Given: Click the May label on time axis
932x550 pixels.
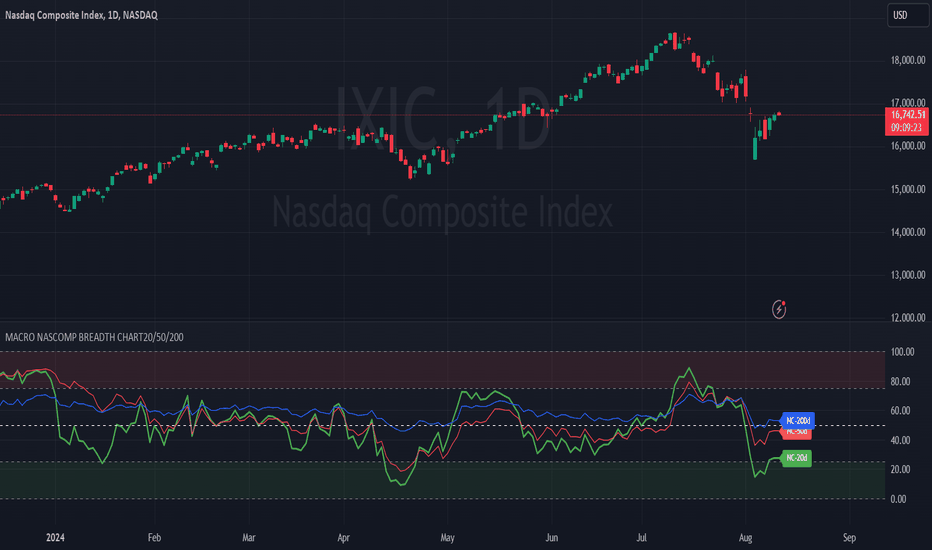Looking at the screenshot, I should click(x=448, y=538).
